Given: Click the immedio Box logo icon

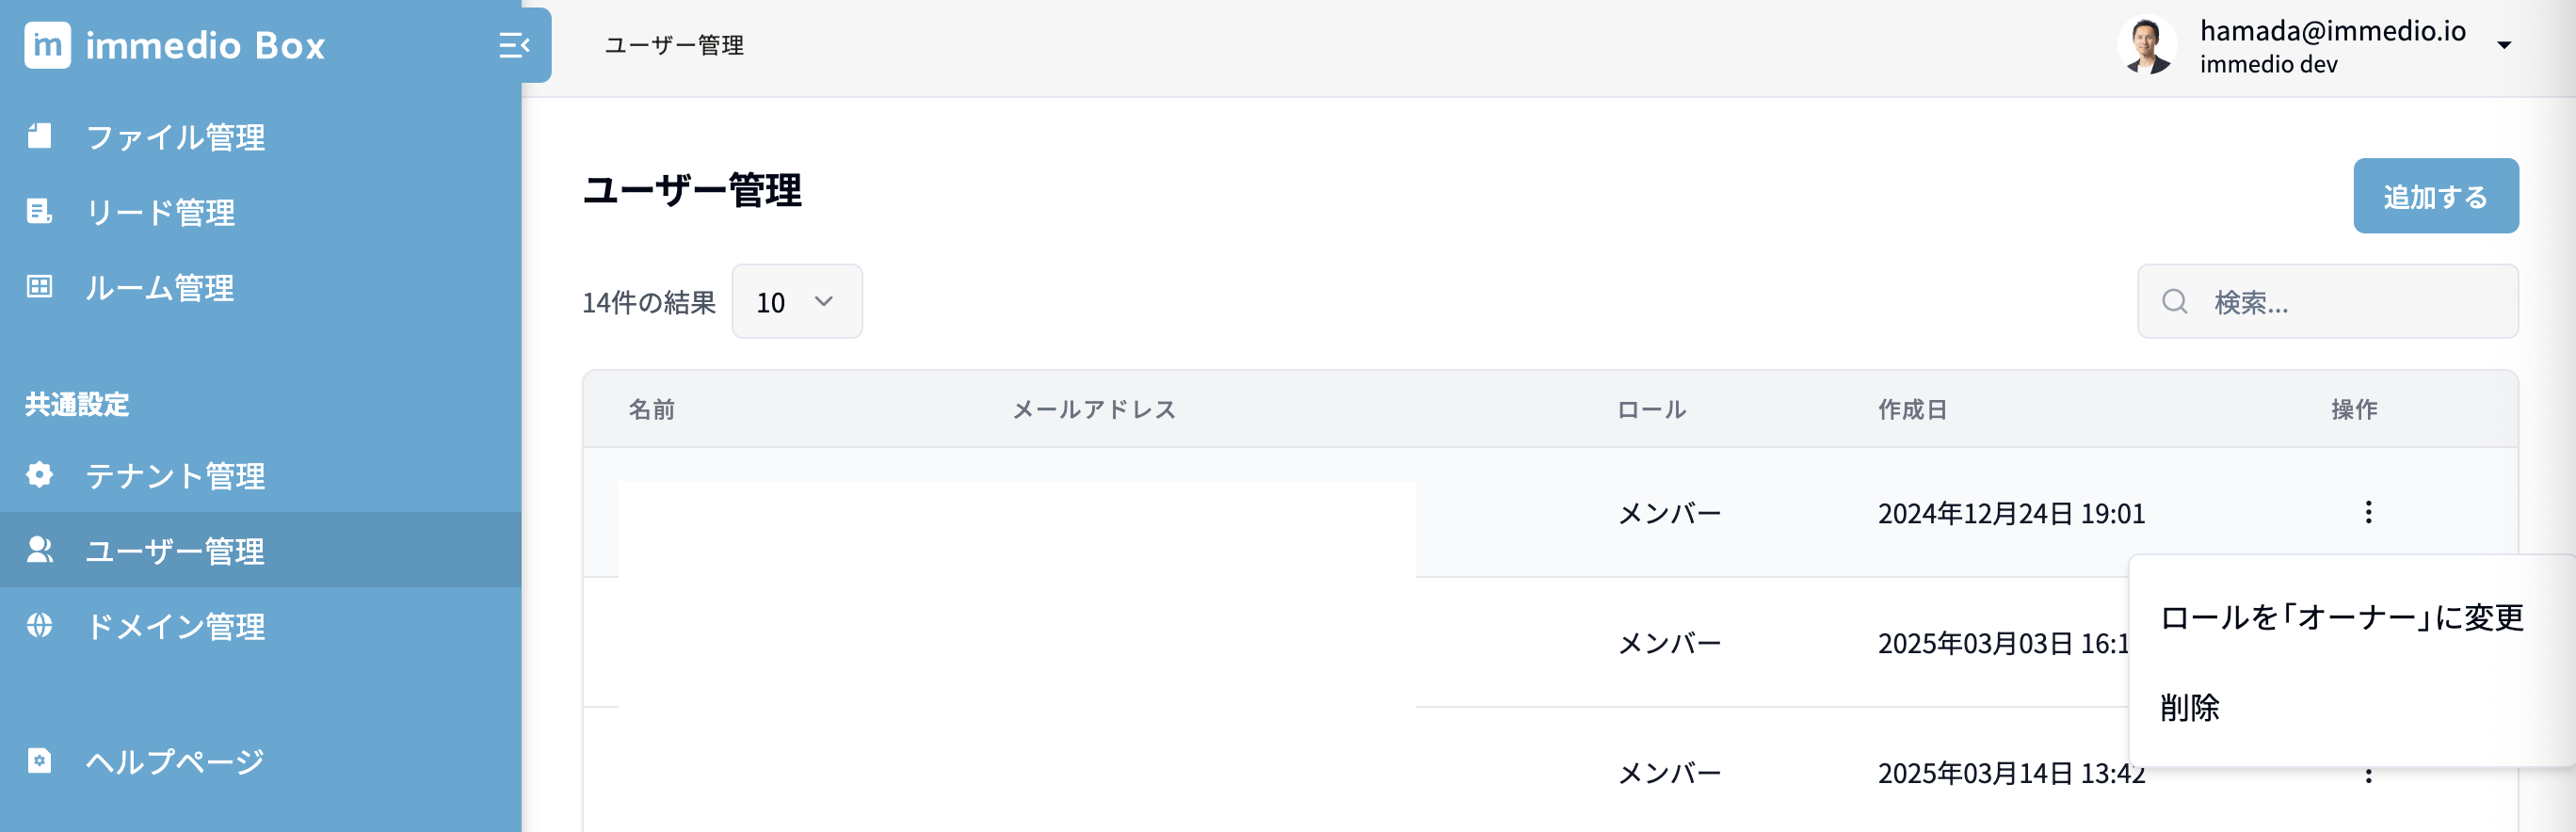Looking at the screenshot, I should click(x=47, y=45).
